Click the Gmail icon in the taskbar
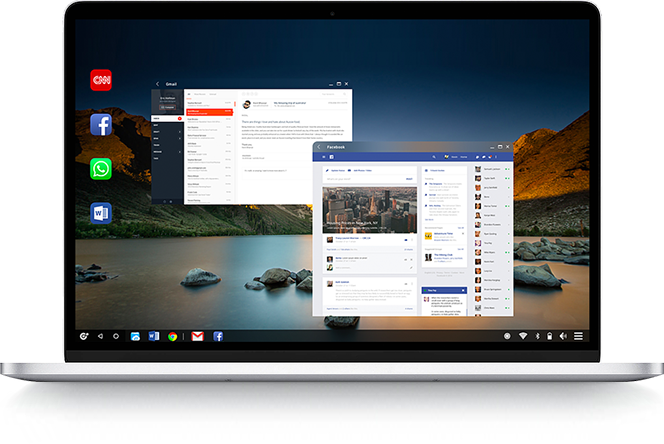664x444 pixels. click(198, 336)
